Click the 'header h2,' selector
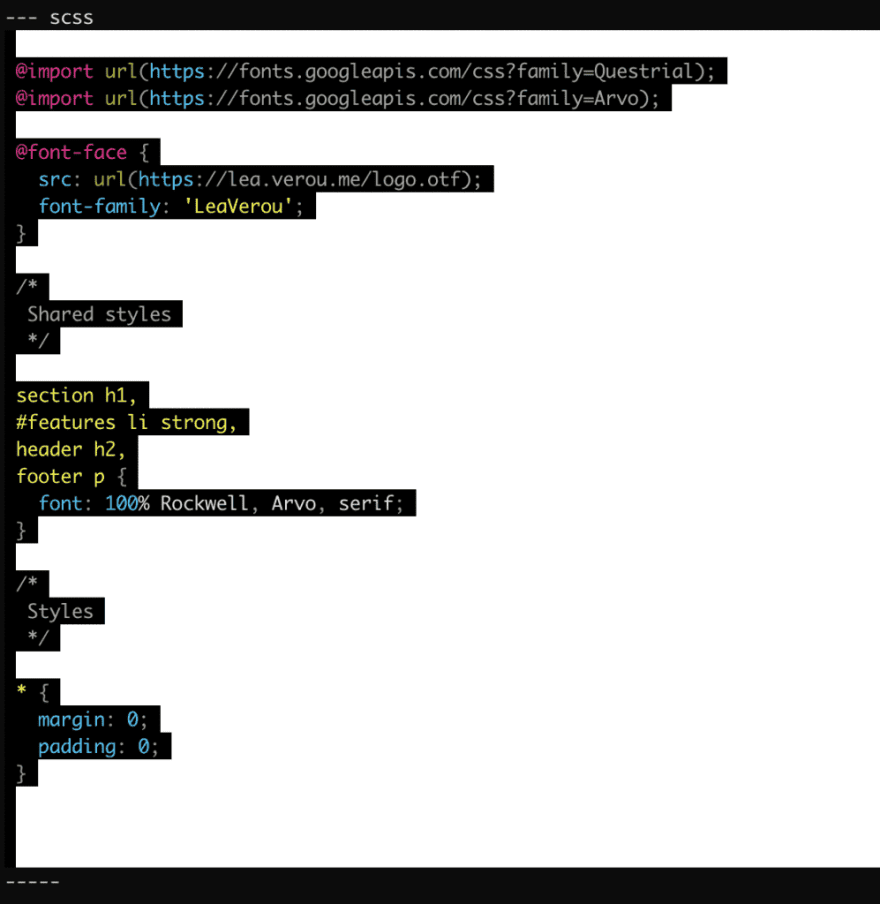 click(x=70, y=449)
